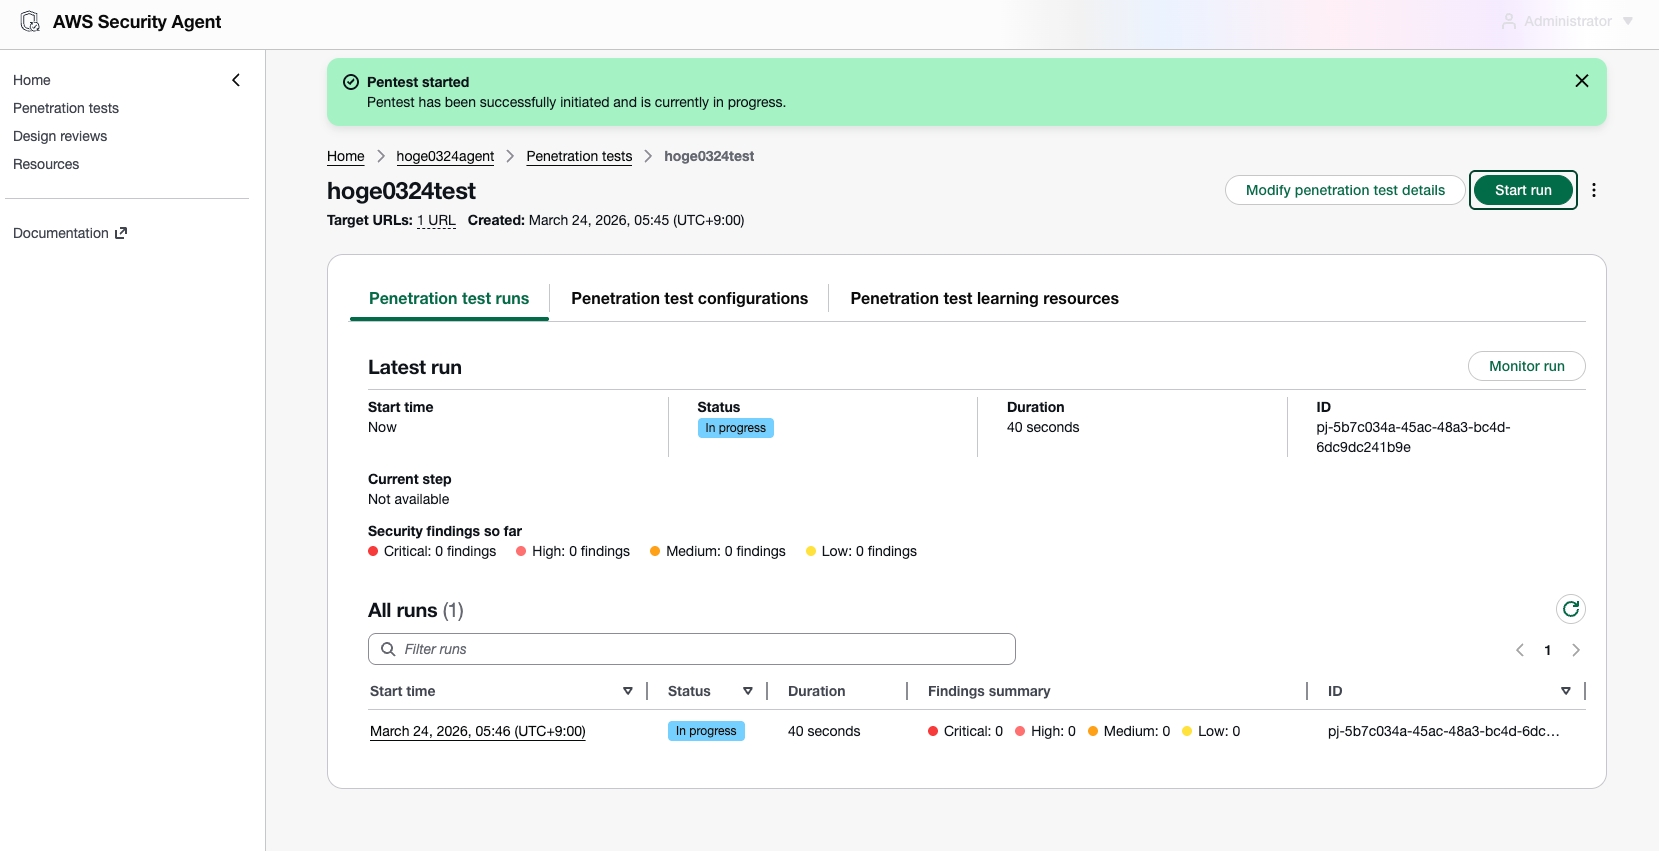Go to next page of runs
The width and height of the screenshot is (1659, 851).
[x=1576, y=650]
